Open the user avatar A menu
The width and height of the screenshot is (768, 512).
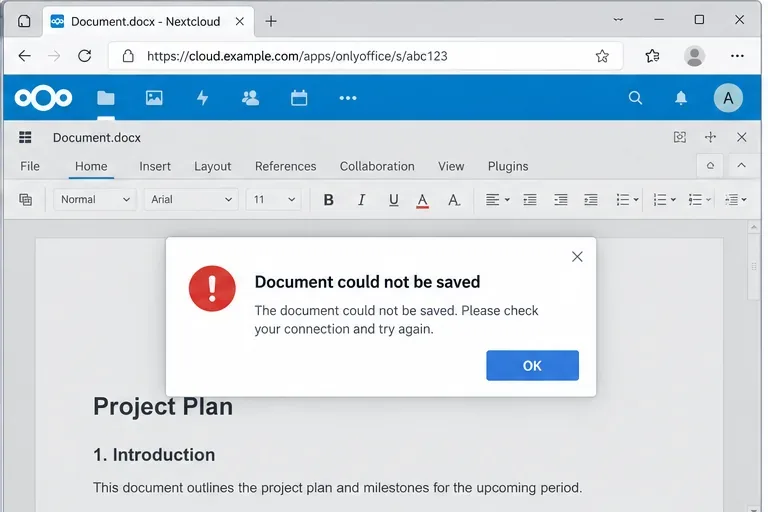pyautogui.click(x=728, y=98)
